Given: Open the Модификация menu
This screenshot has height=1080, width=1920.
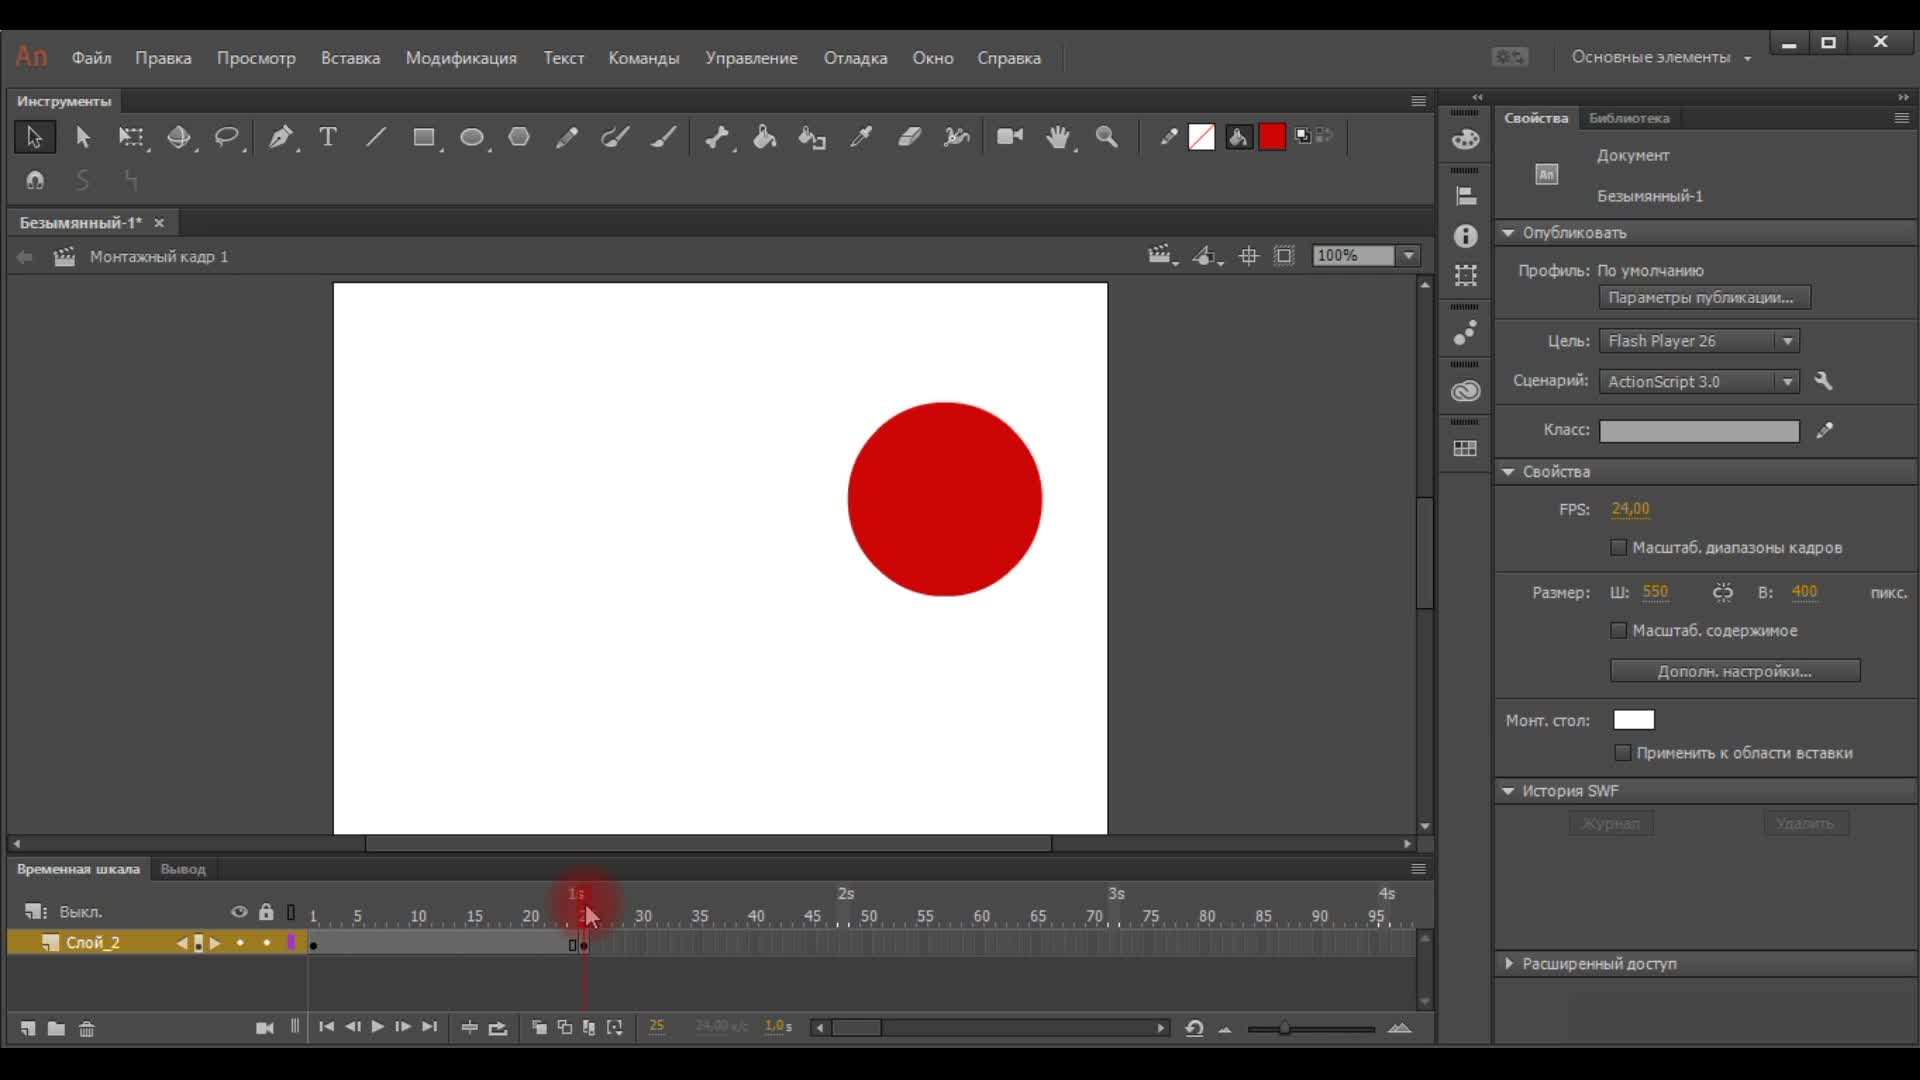Looking at the screenshot, I should [x=461, y=58].
